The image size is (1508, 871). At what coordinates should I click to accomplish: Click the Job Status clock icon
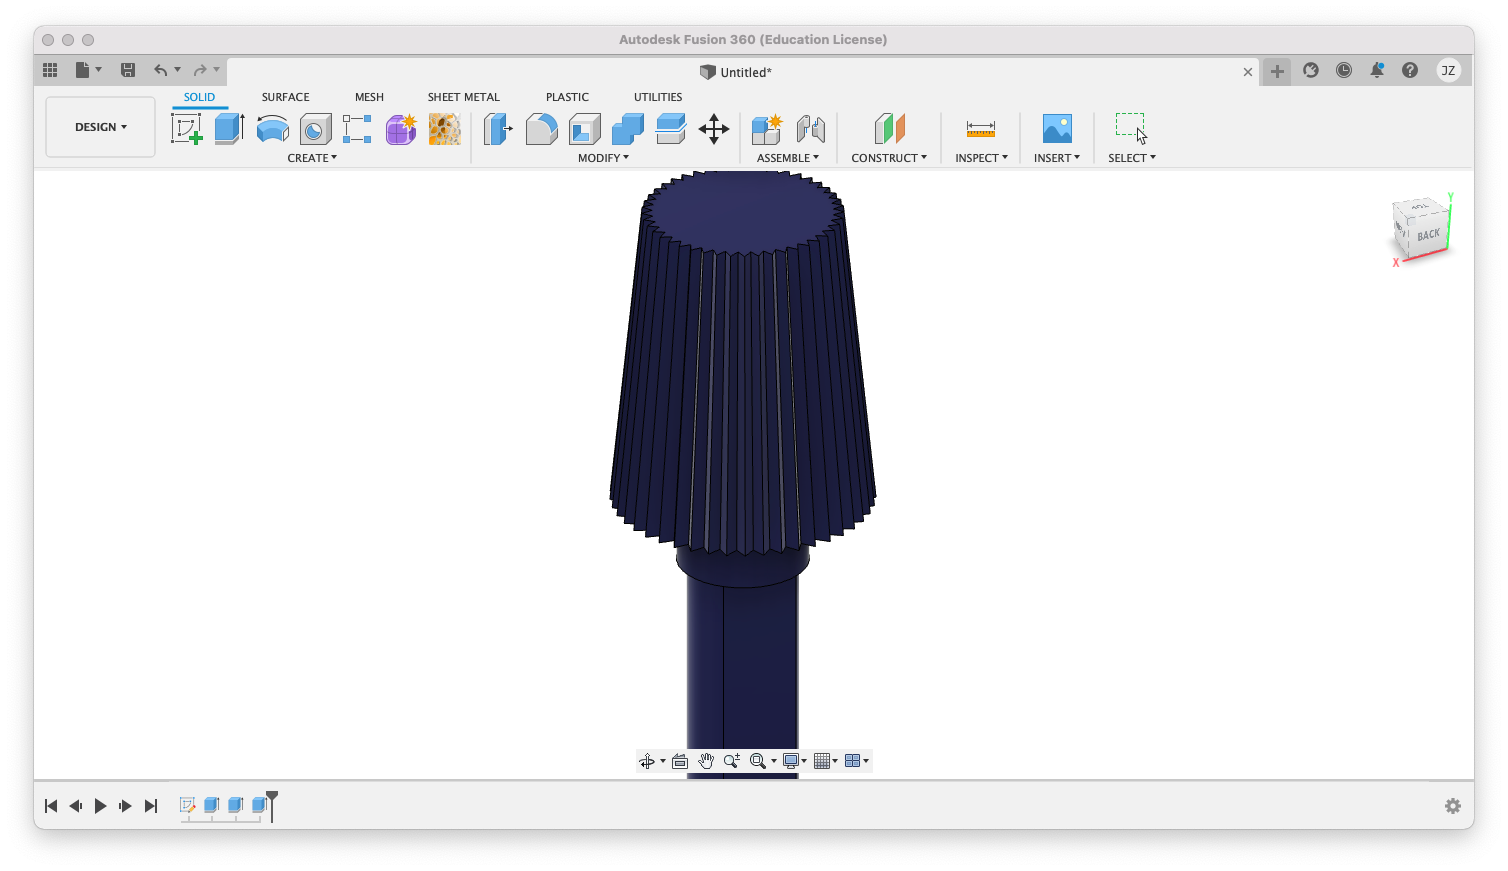pyautogui.click(x=1344, y=70)
